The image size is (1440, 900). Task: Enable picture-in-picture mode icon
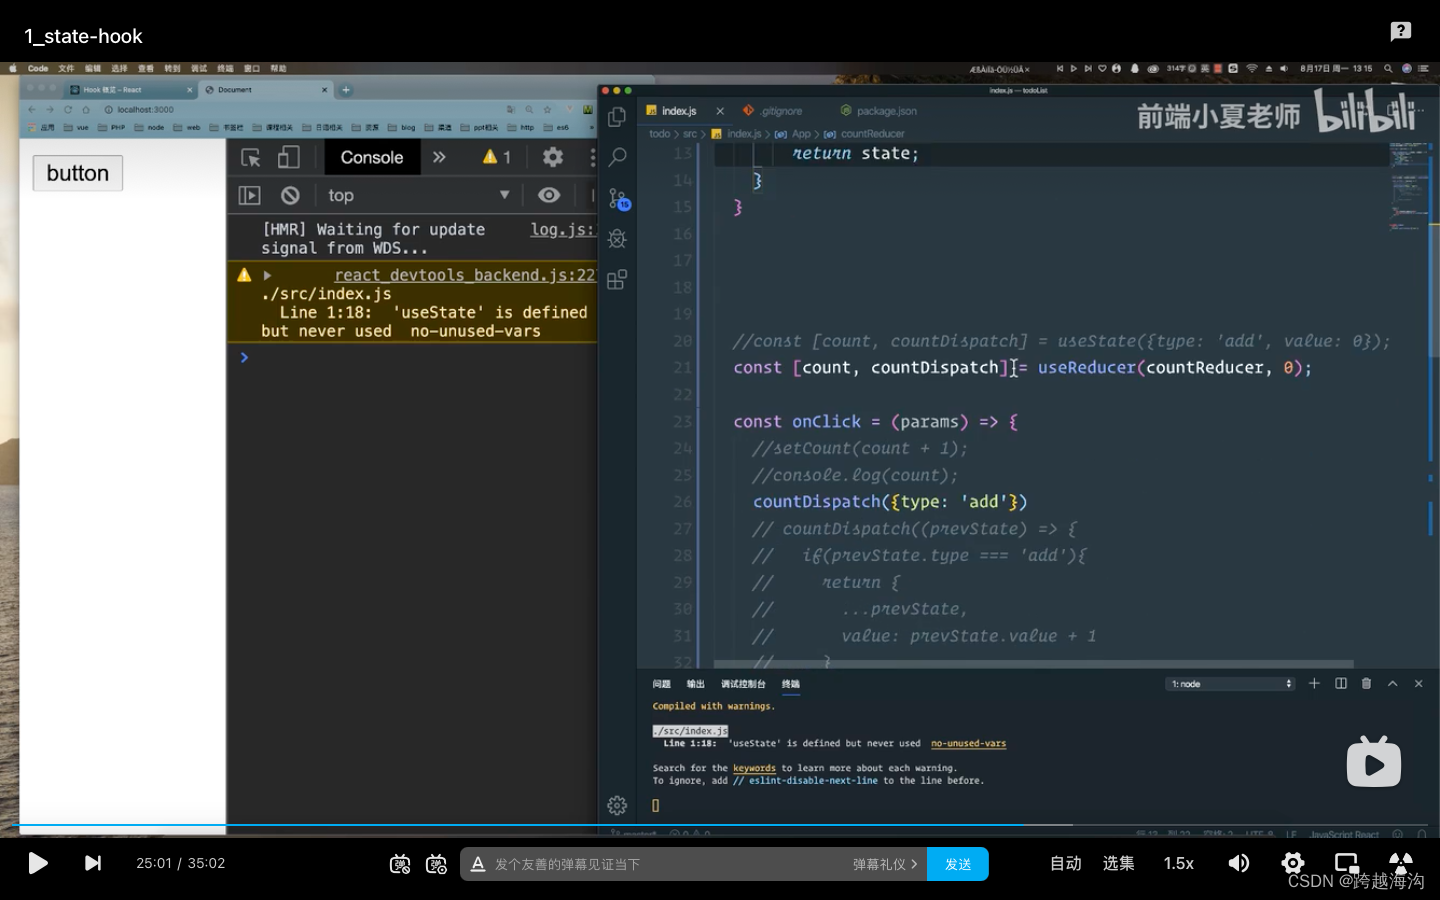pyautogui.click(x=1347, y=863)
